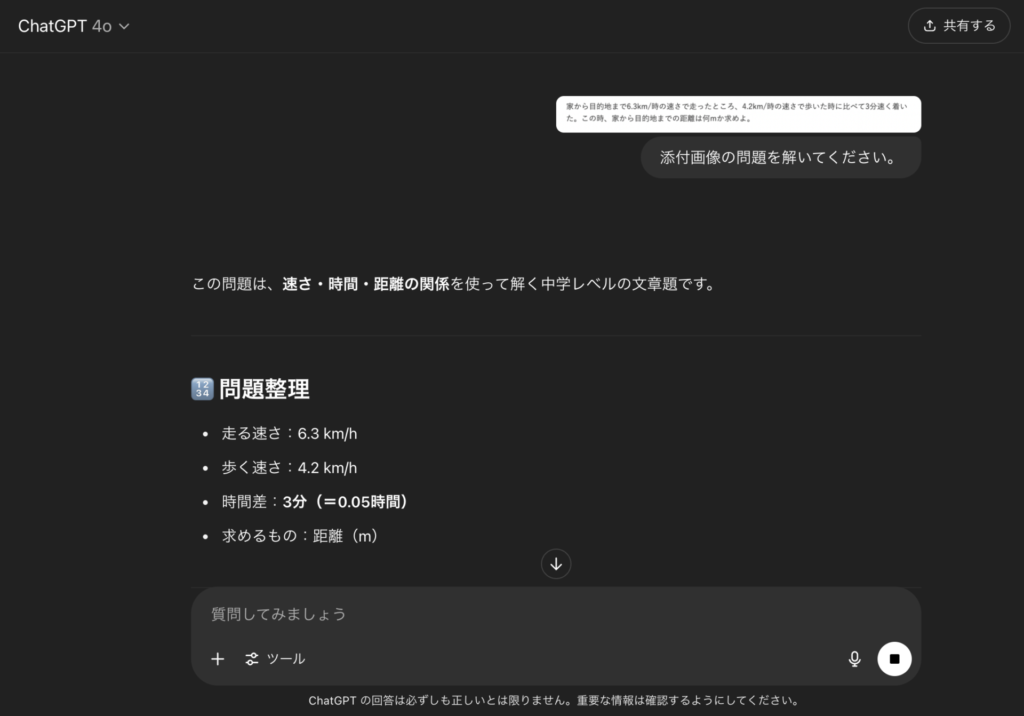Image resolution: width=1024 pixels, height=716 pixels.
Task: Stop response generation with the square button
Action: [894, 659]
